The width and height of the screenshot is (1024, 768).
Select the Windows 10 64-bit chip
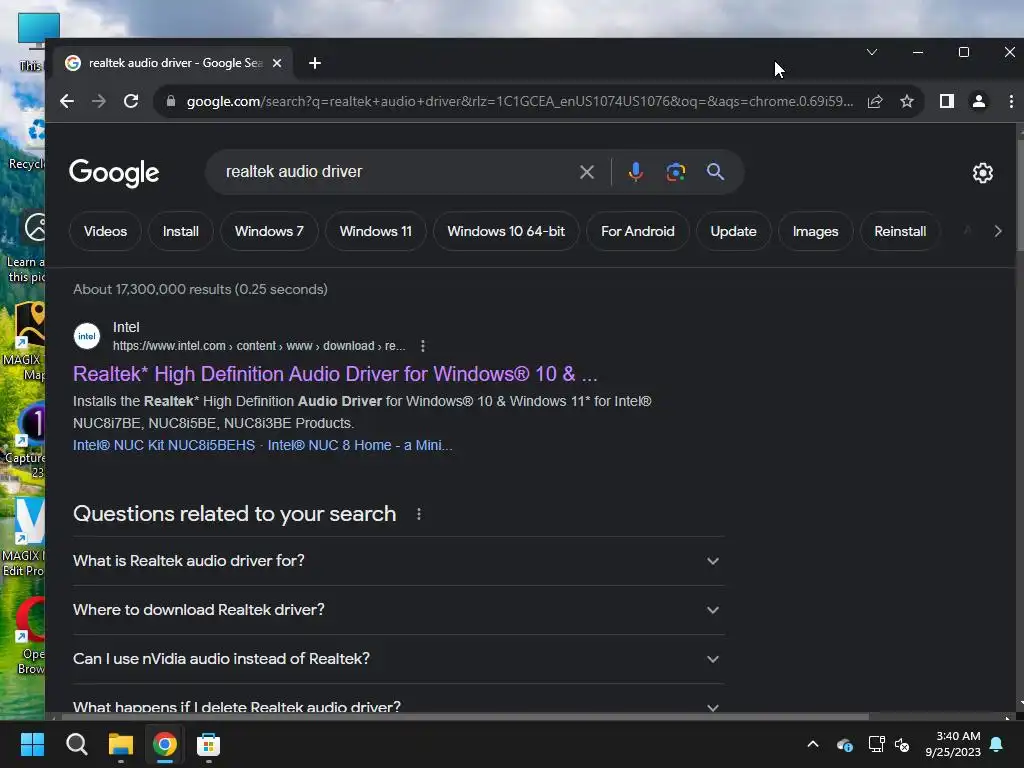[506, 231]
